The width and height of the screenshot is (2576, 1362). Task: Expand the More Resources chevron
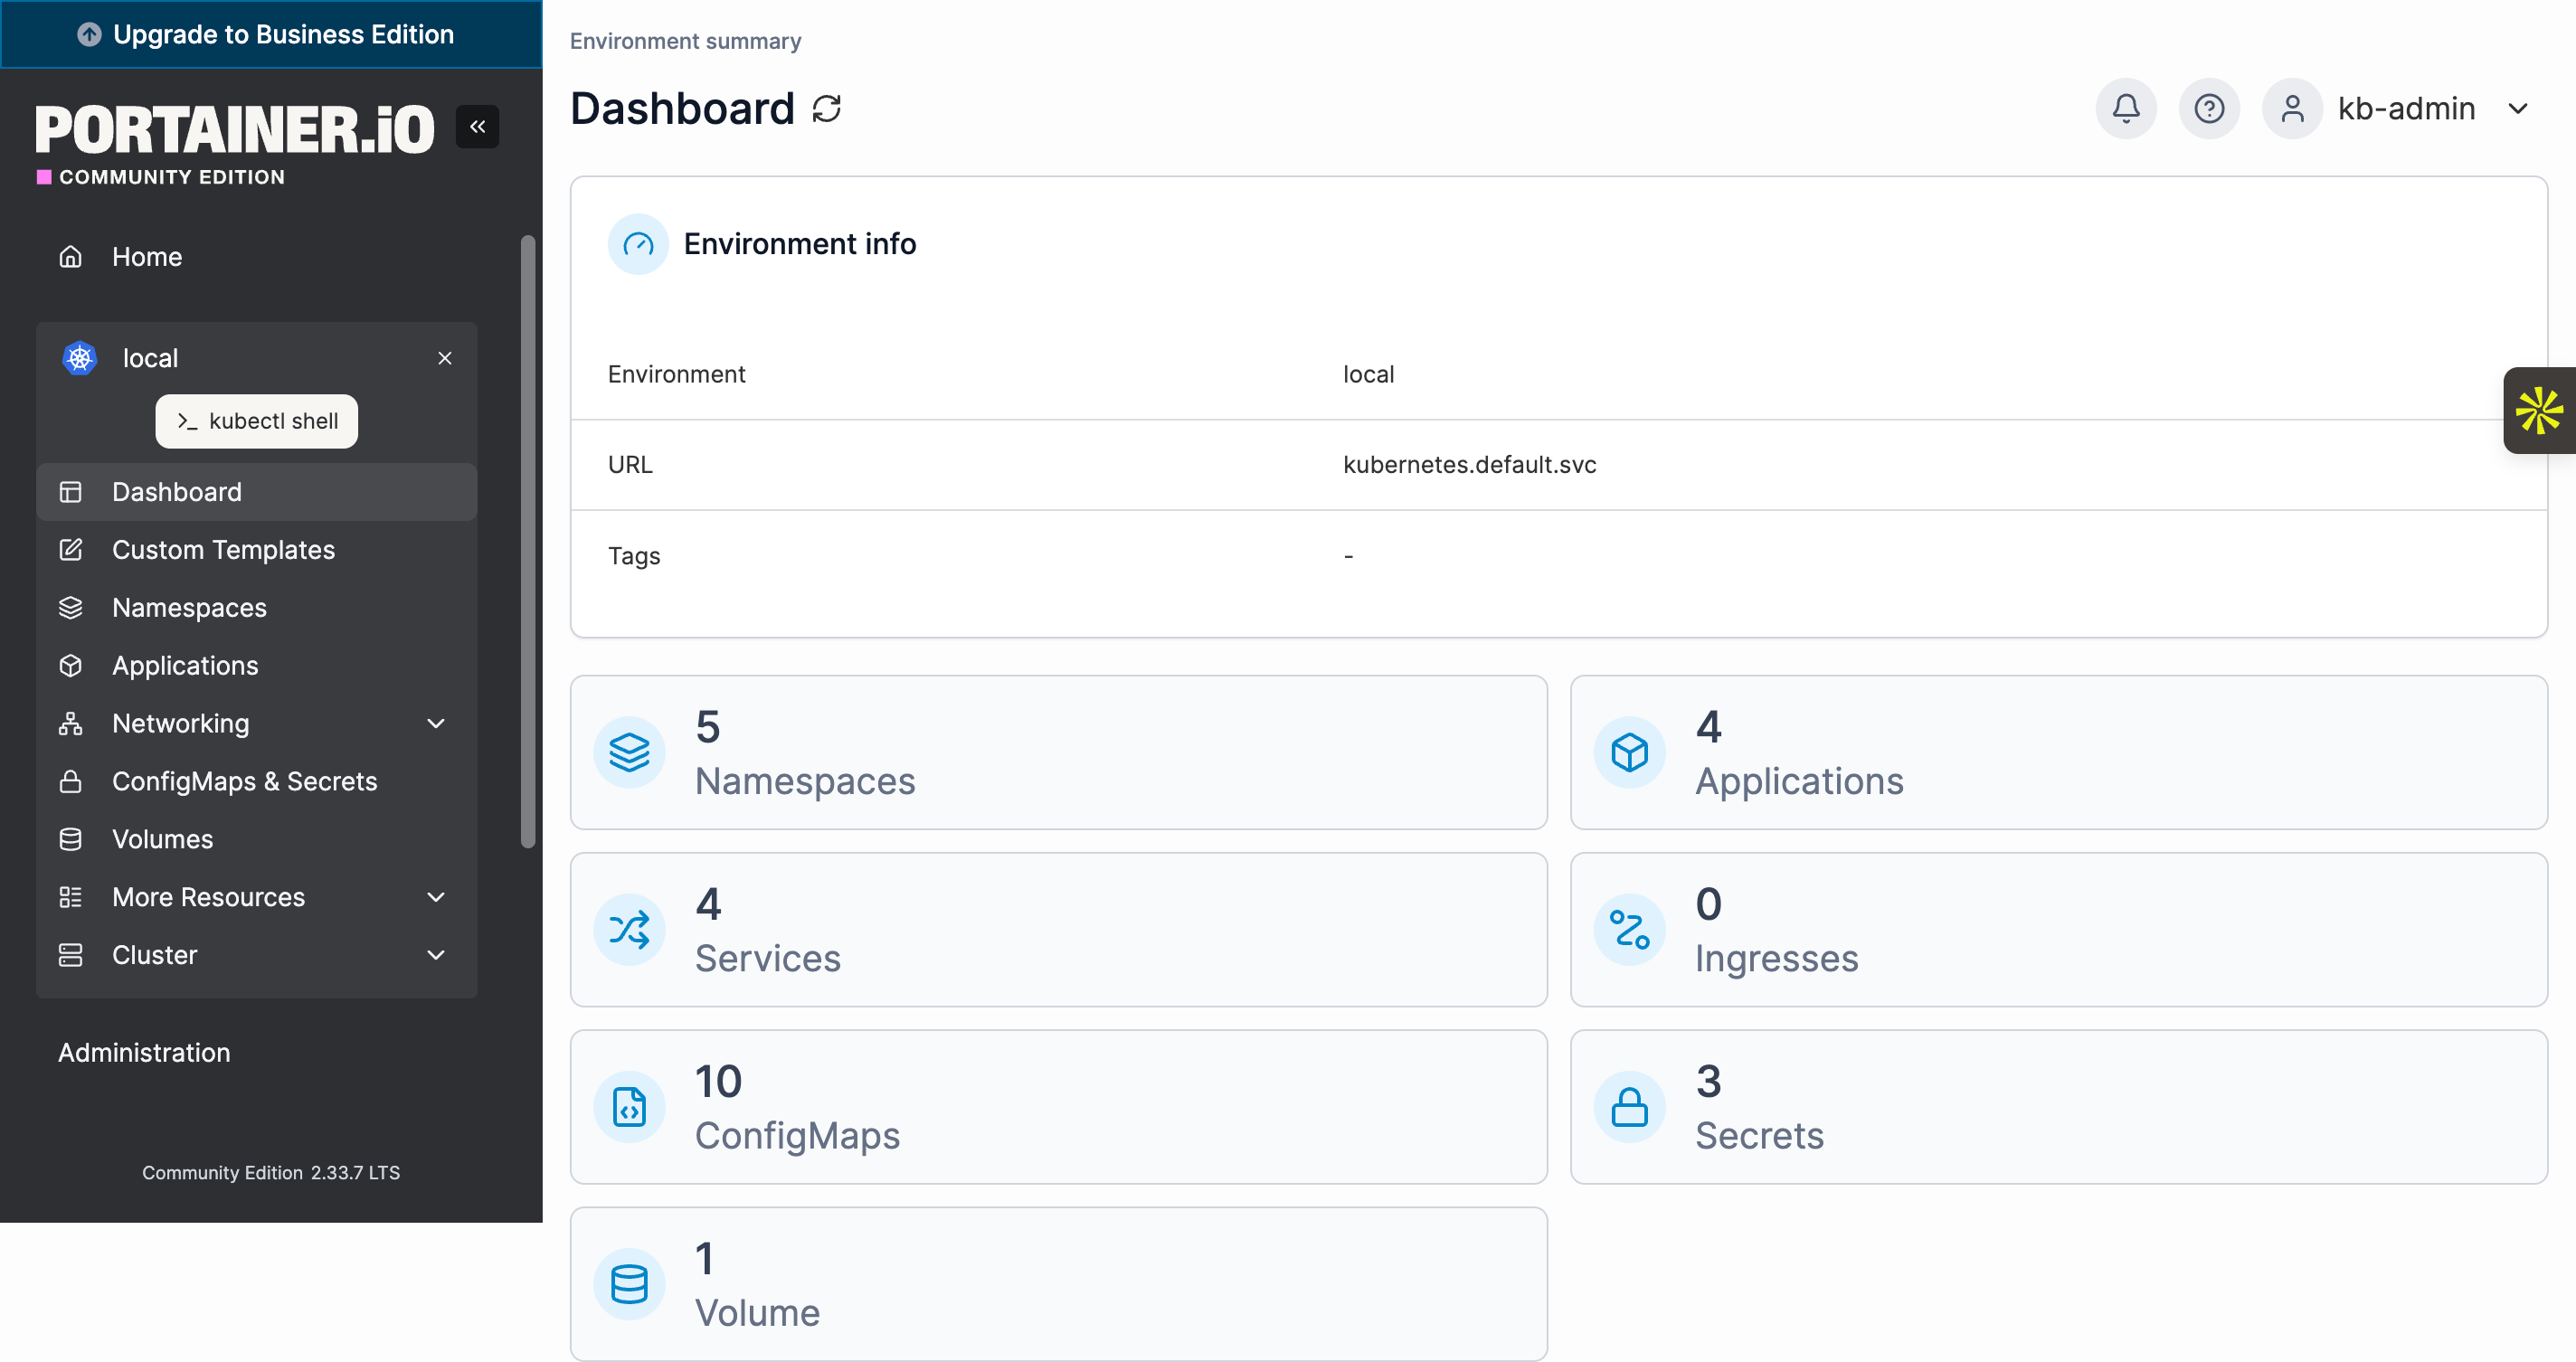point(436,898)
